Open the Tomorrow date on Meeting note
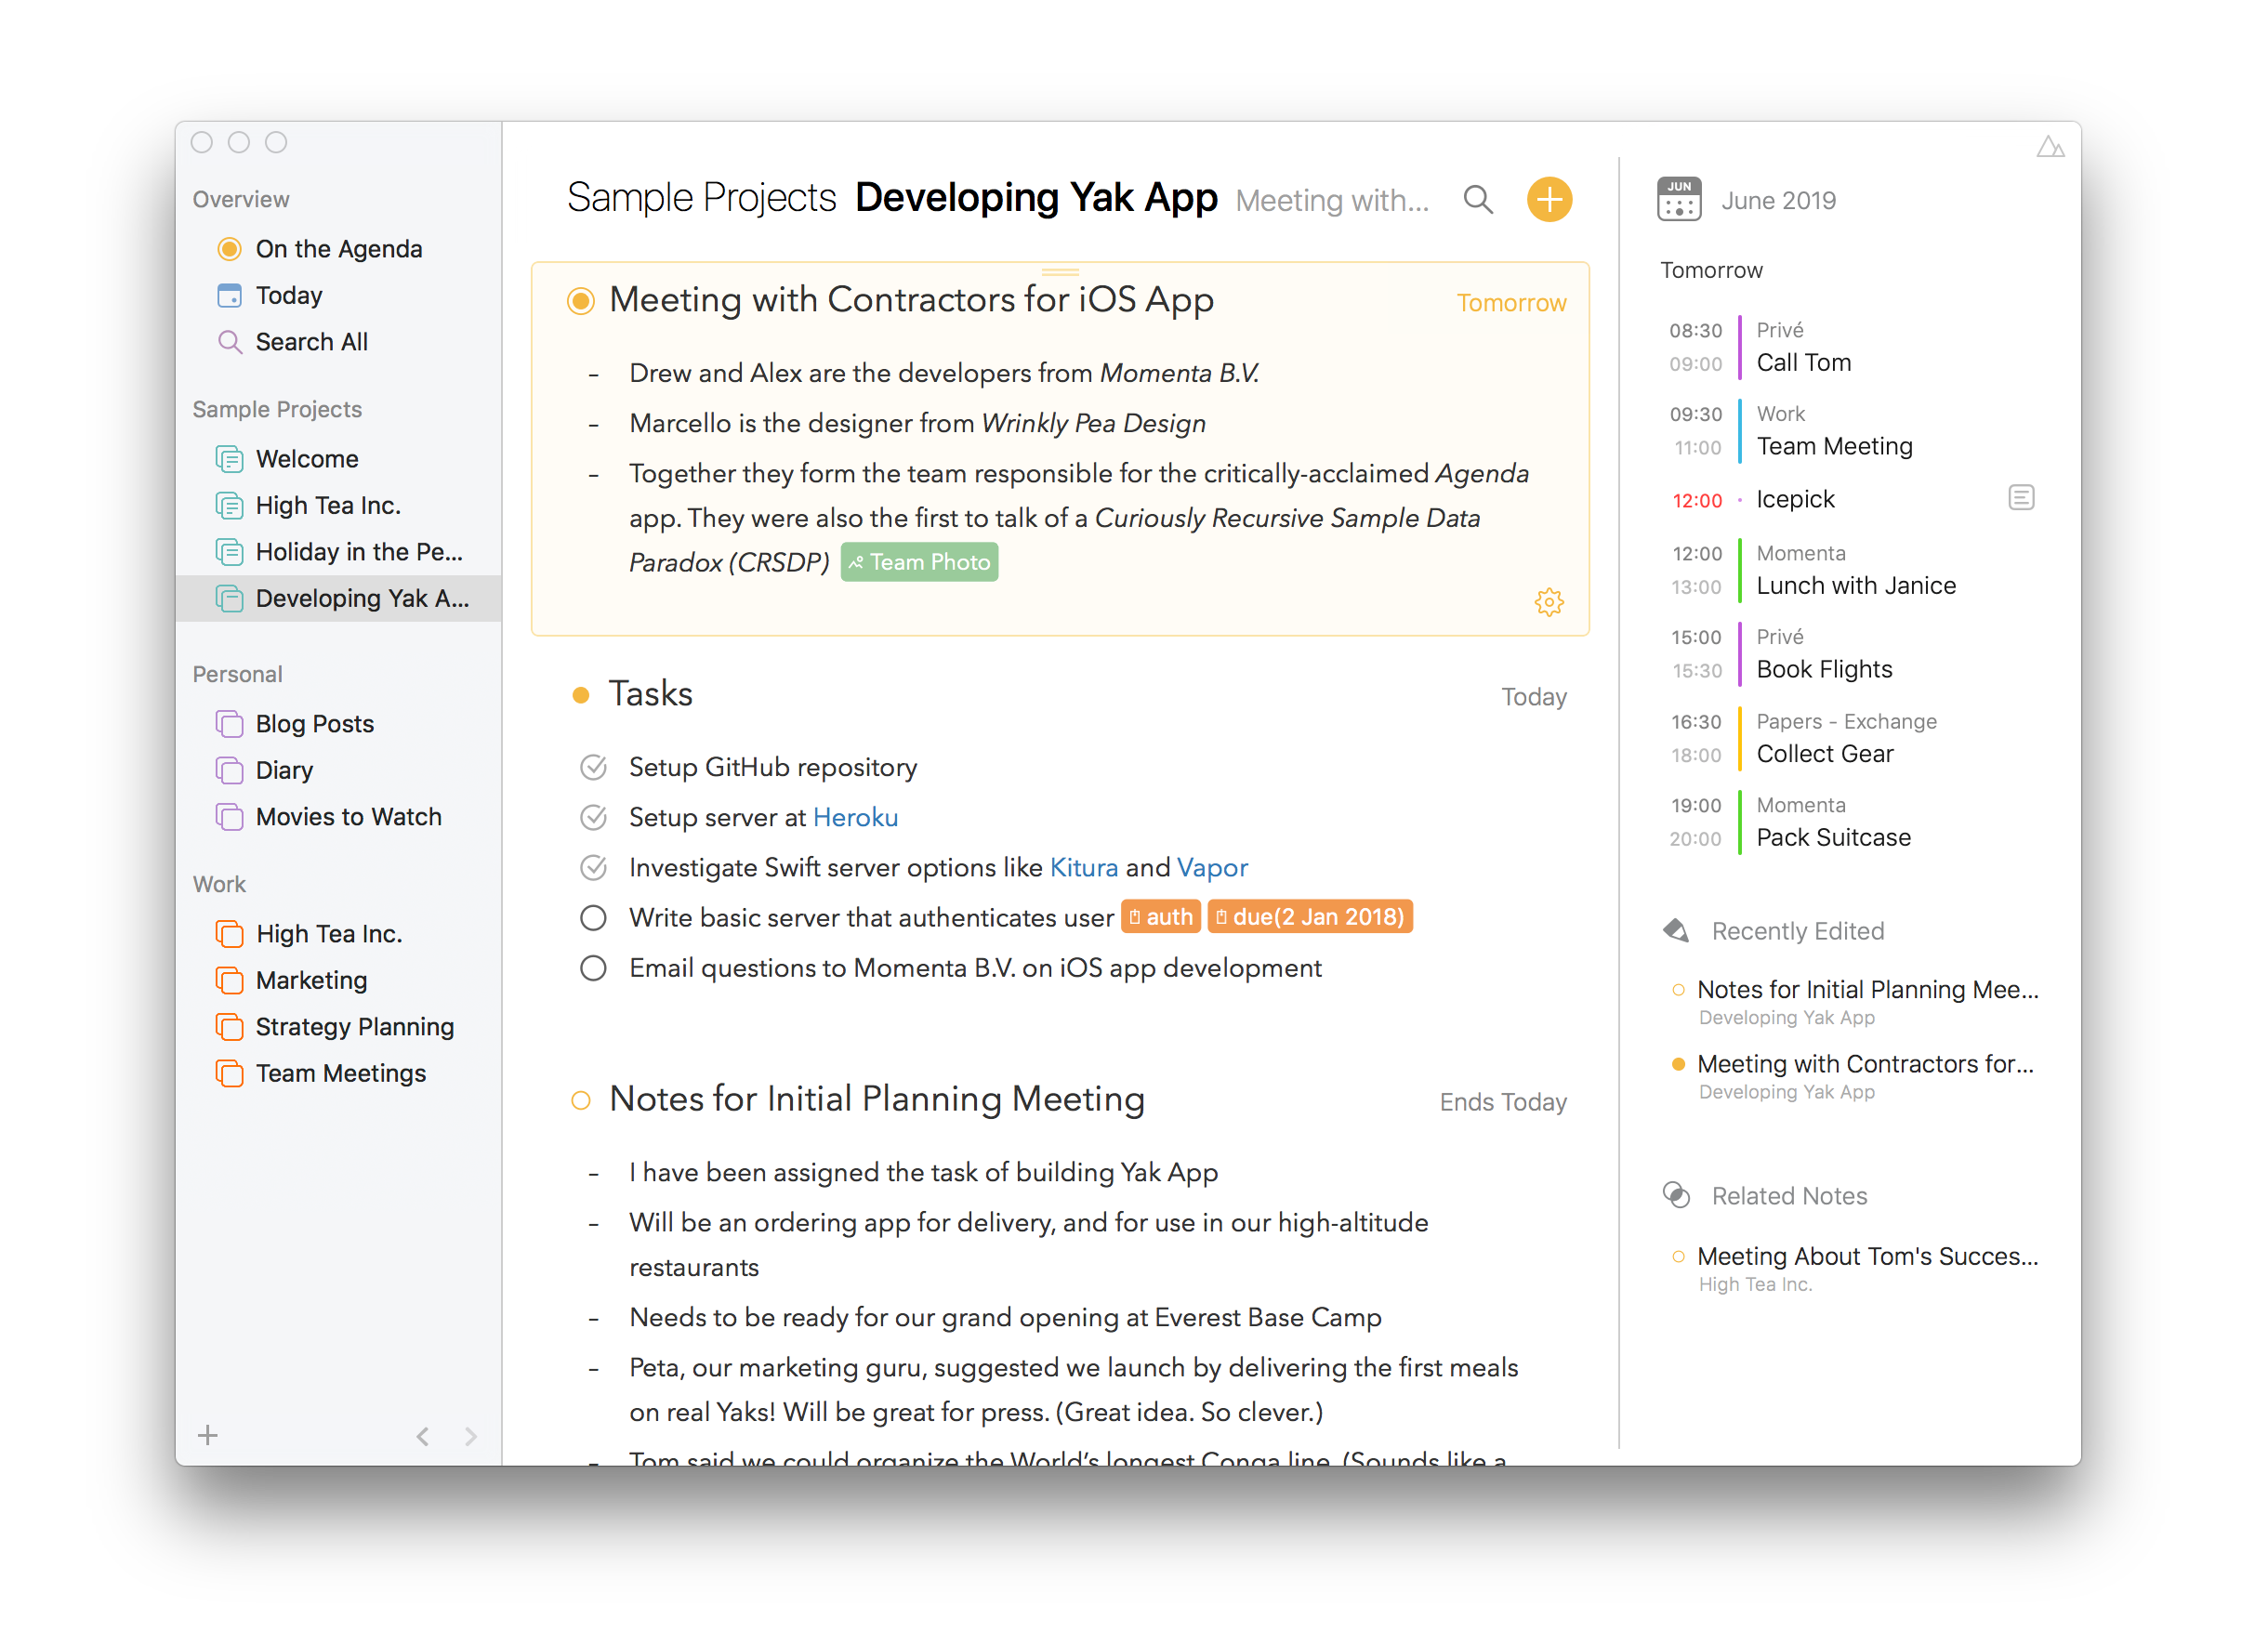 pos(1510,302)
